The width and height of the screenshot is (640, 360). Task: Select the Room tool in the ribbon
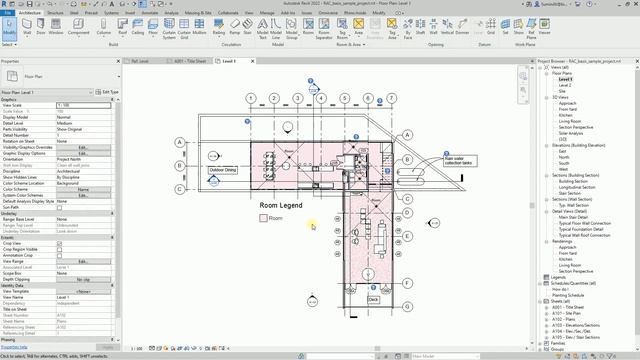pos(308,27)
